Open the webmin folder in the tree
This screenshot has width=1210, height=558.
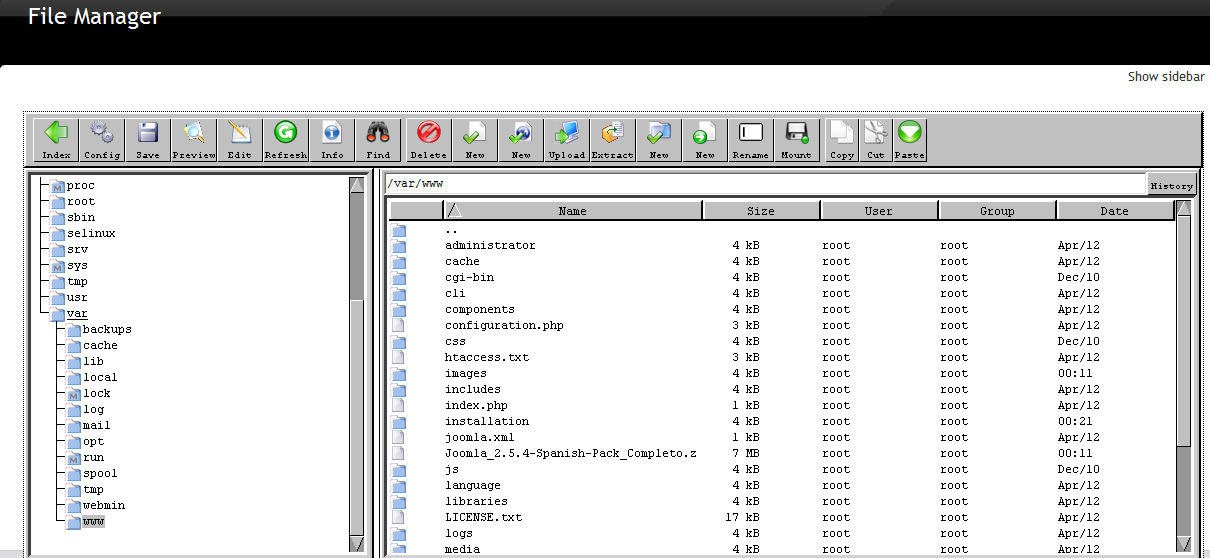103,505
